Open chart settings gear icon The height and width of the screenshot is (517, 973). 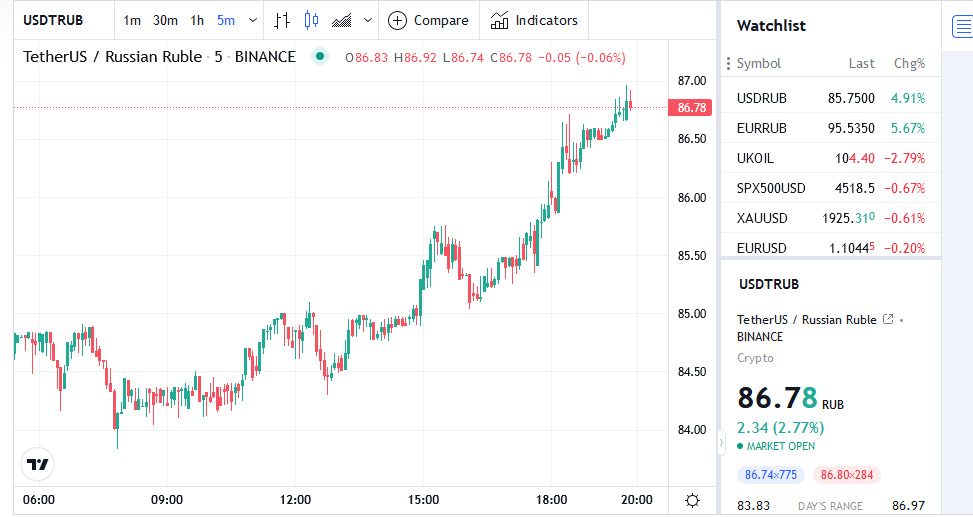(x=692, y=500)
